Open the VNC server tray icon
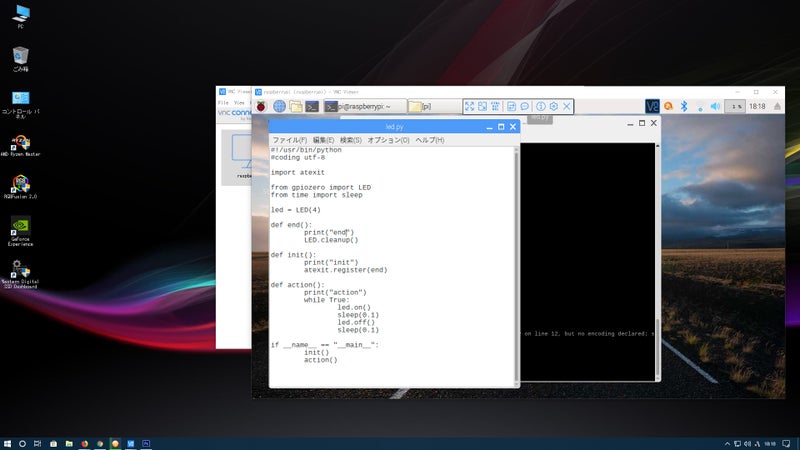 tap(652, 105)
